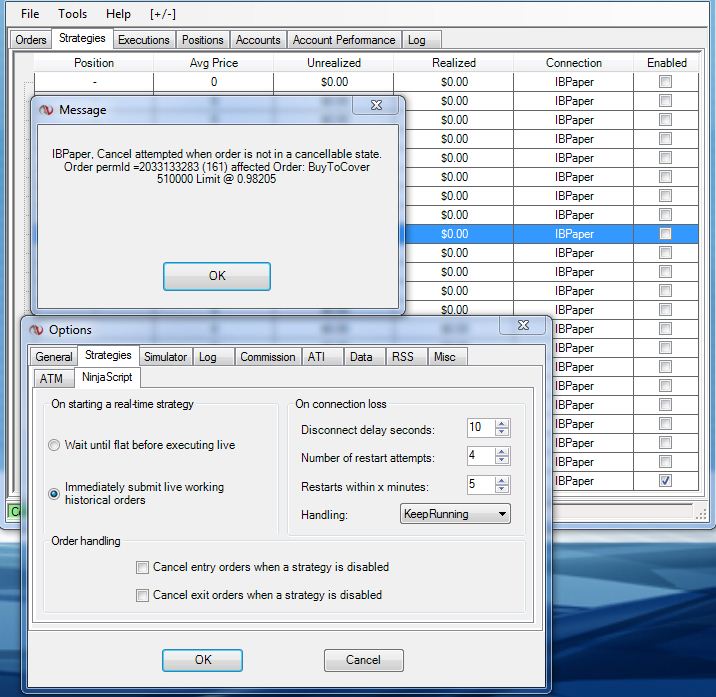Click OK in the Message dialog
Image resolution: width=716 pixels, height=697 pixels.
pyautogui.click(x=217, y=276)
